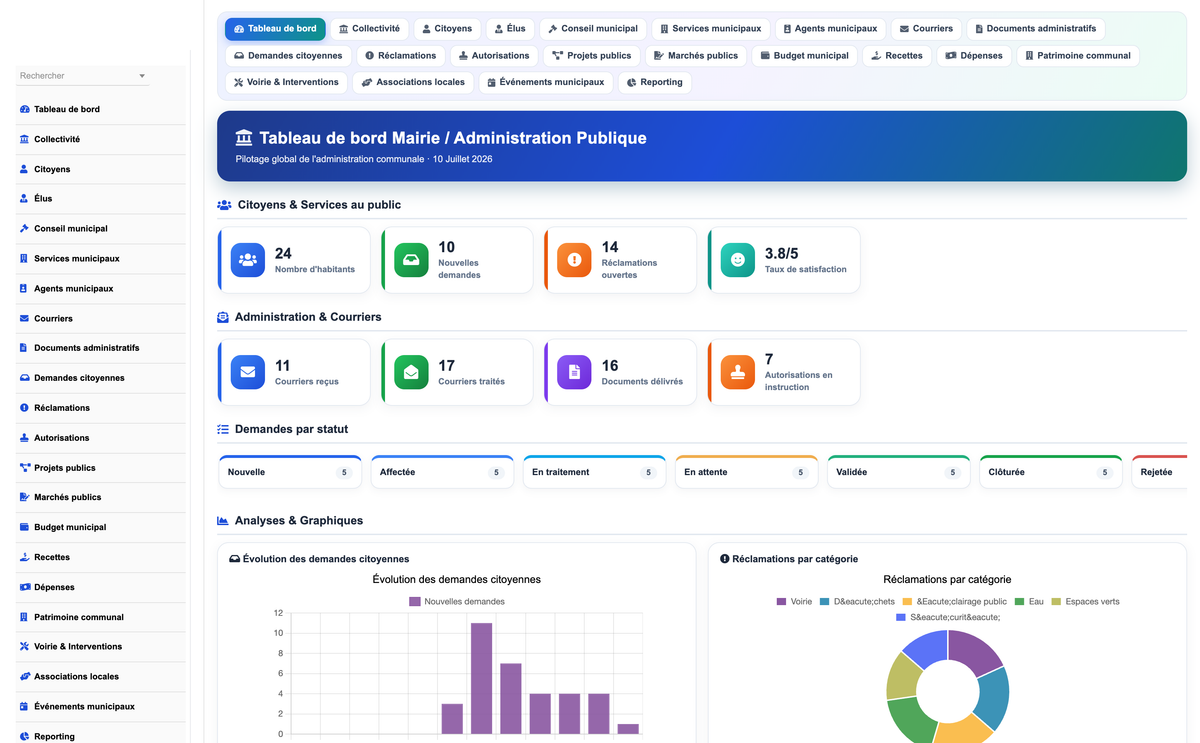1200x743 pixels.
Task: Click the handshake icon beside sidebar Associations locales
Action: tap(24, 677)
